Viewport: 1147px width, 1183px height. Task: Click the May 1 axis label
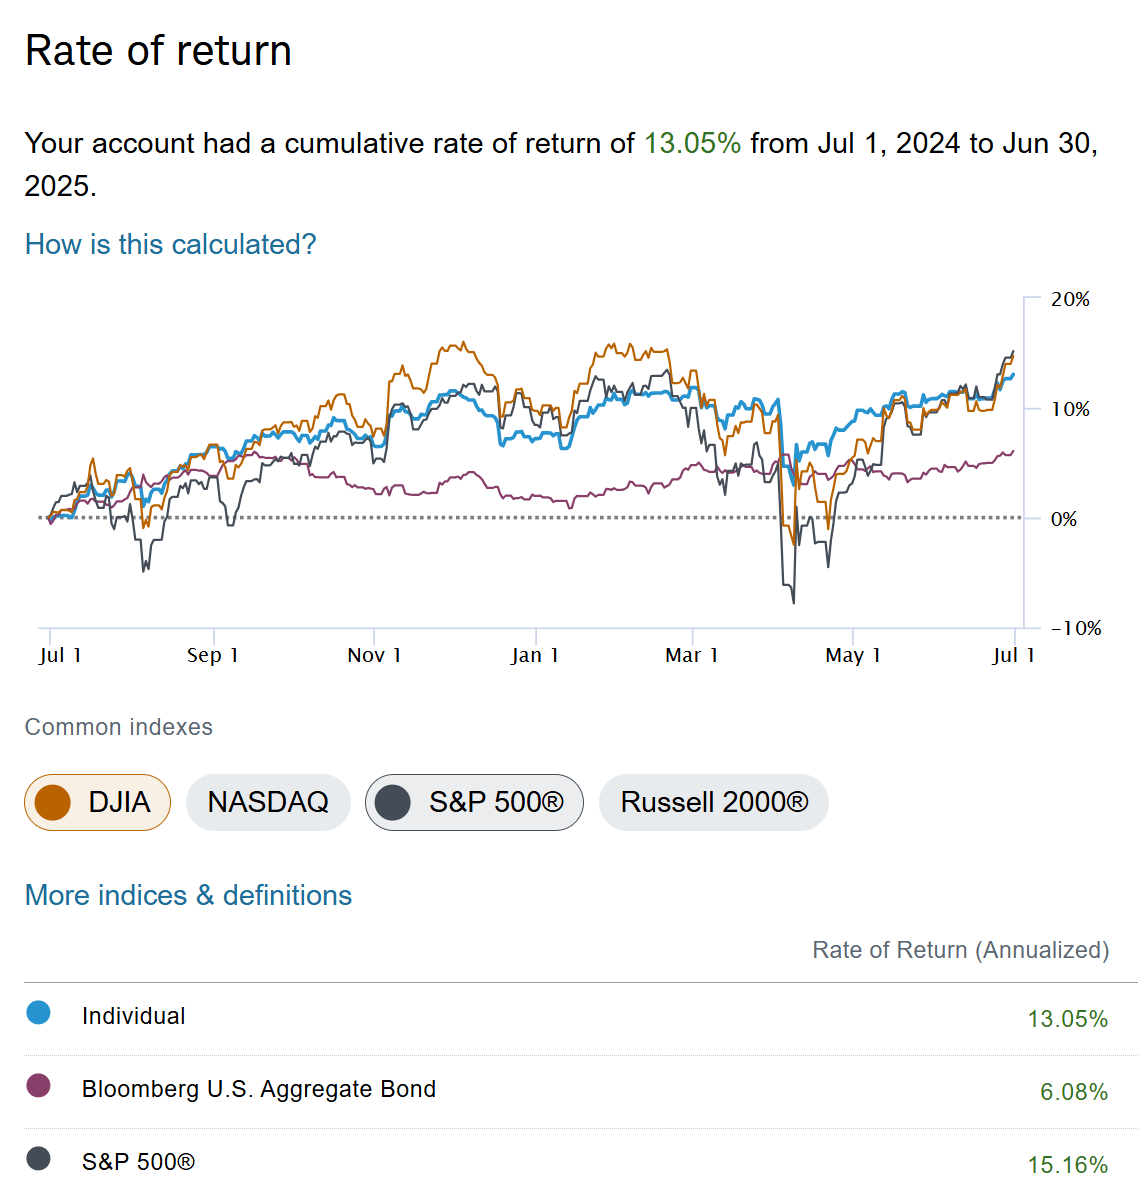coord(852,655)
